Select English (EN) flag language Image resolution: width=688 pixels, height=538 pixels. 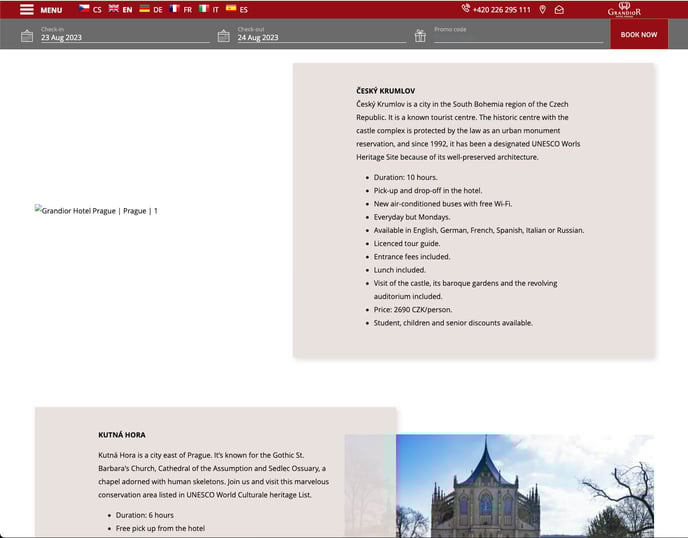click(114, 9)
